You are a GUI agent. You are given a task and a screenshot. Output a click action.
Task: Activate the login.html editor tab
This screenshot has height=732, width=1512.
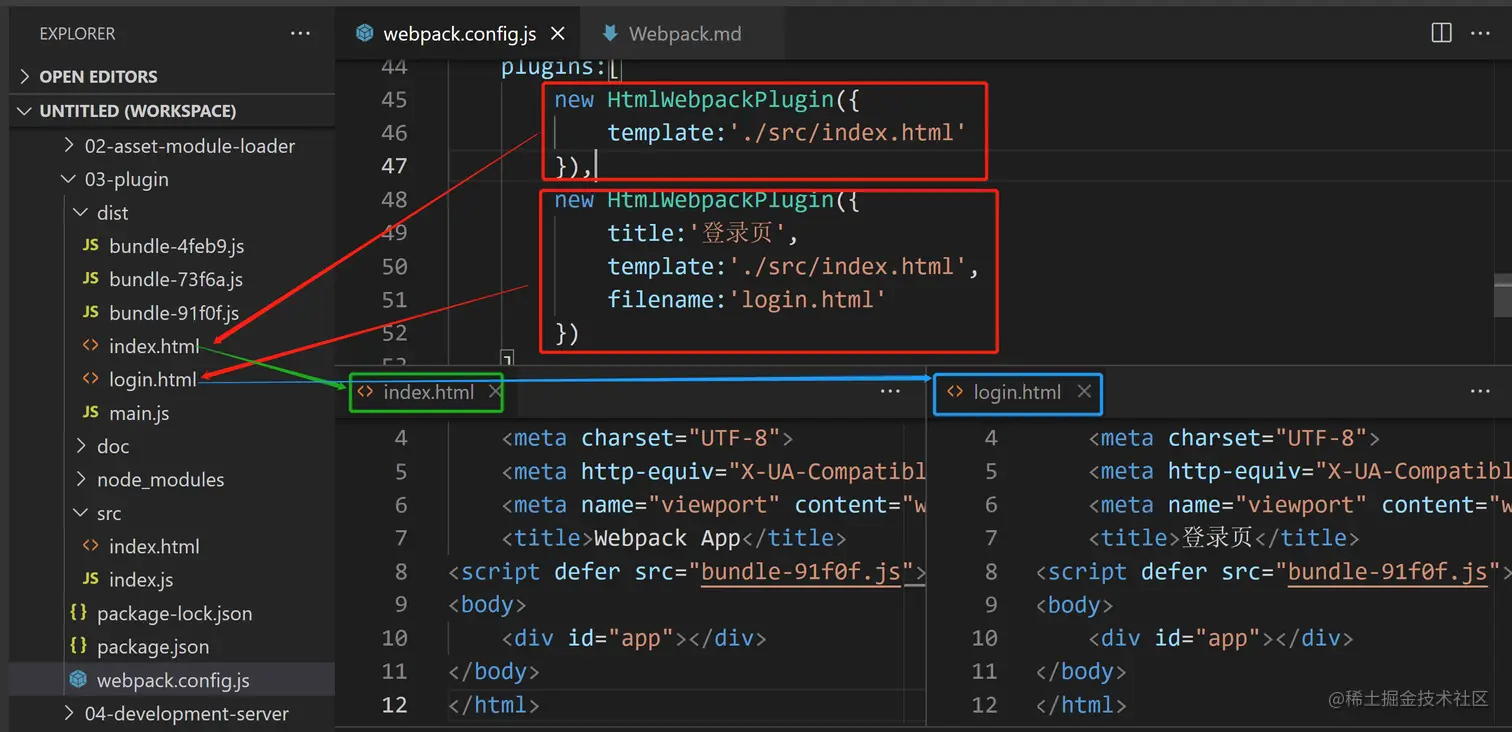(1017, 392)
